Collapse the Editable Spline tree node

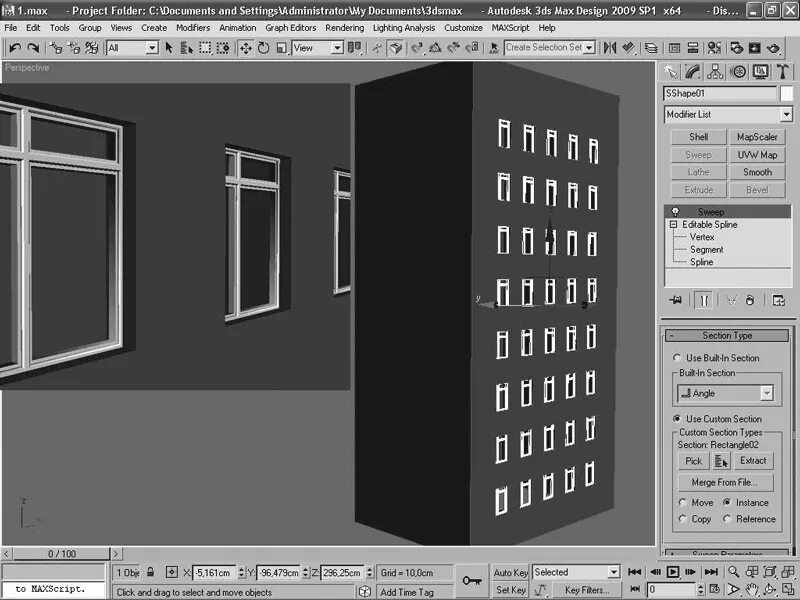coord(673,224)
